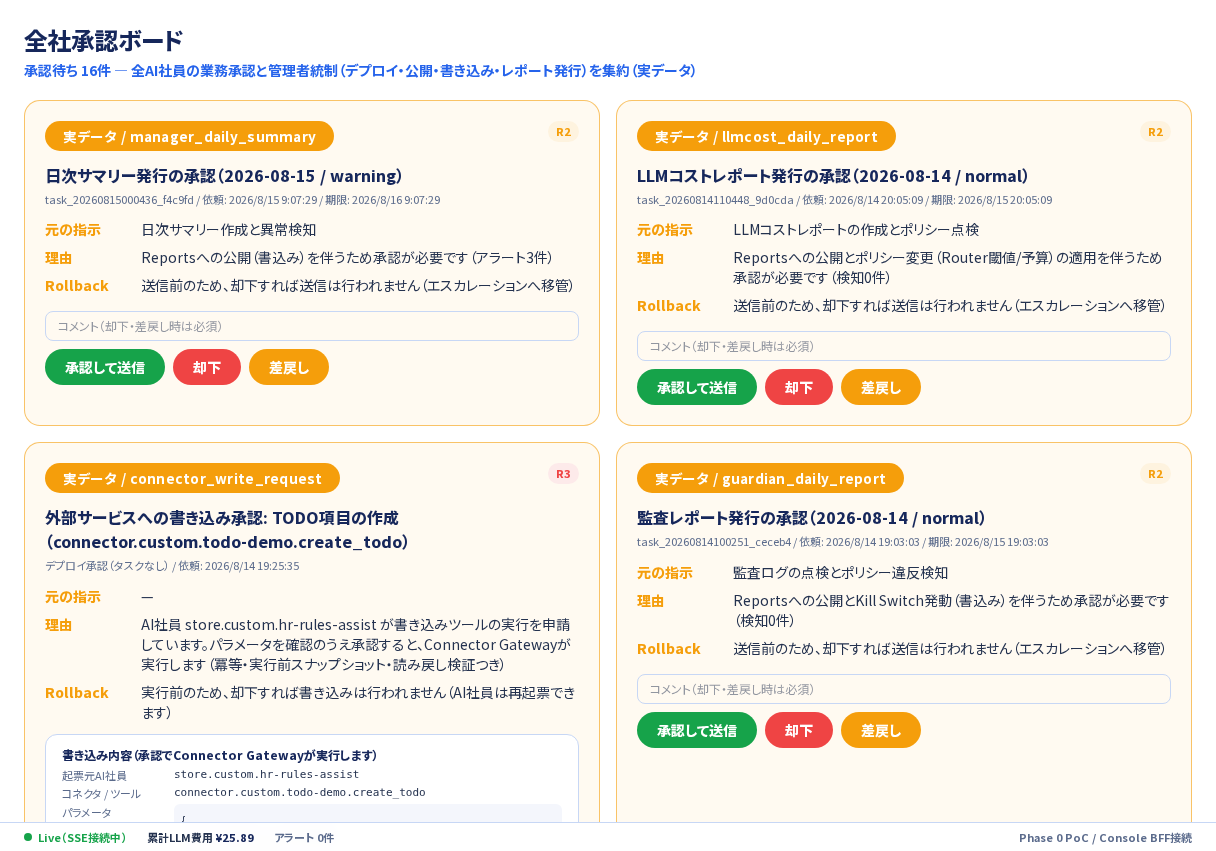Click the 書き込み内容 panel heading

(x=219, y=755)
